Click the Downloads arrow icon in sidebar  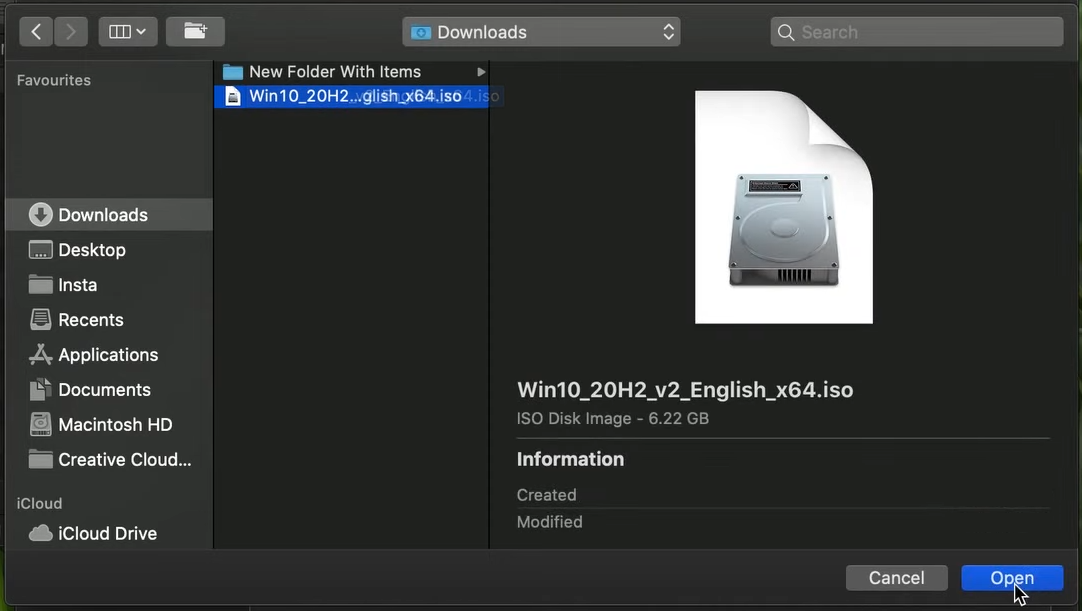point(41,215)
